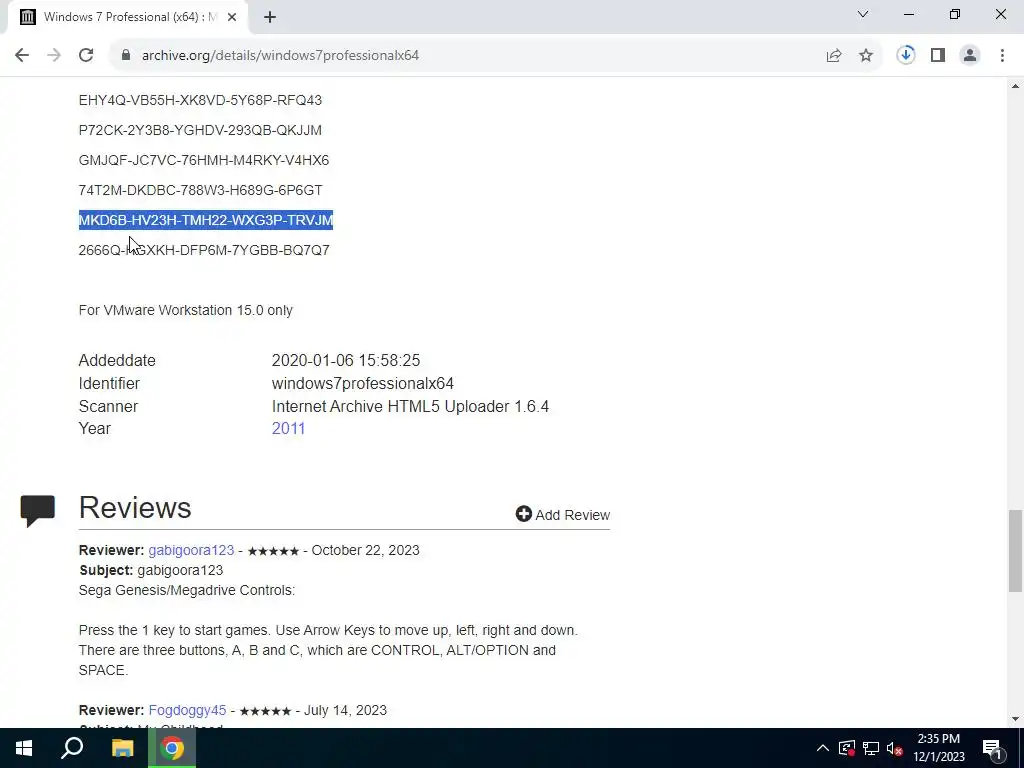This screenshot has width=1024, height=768.
Task: Open the downloads indicator in Chrome
Action: point(906,56)
